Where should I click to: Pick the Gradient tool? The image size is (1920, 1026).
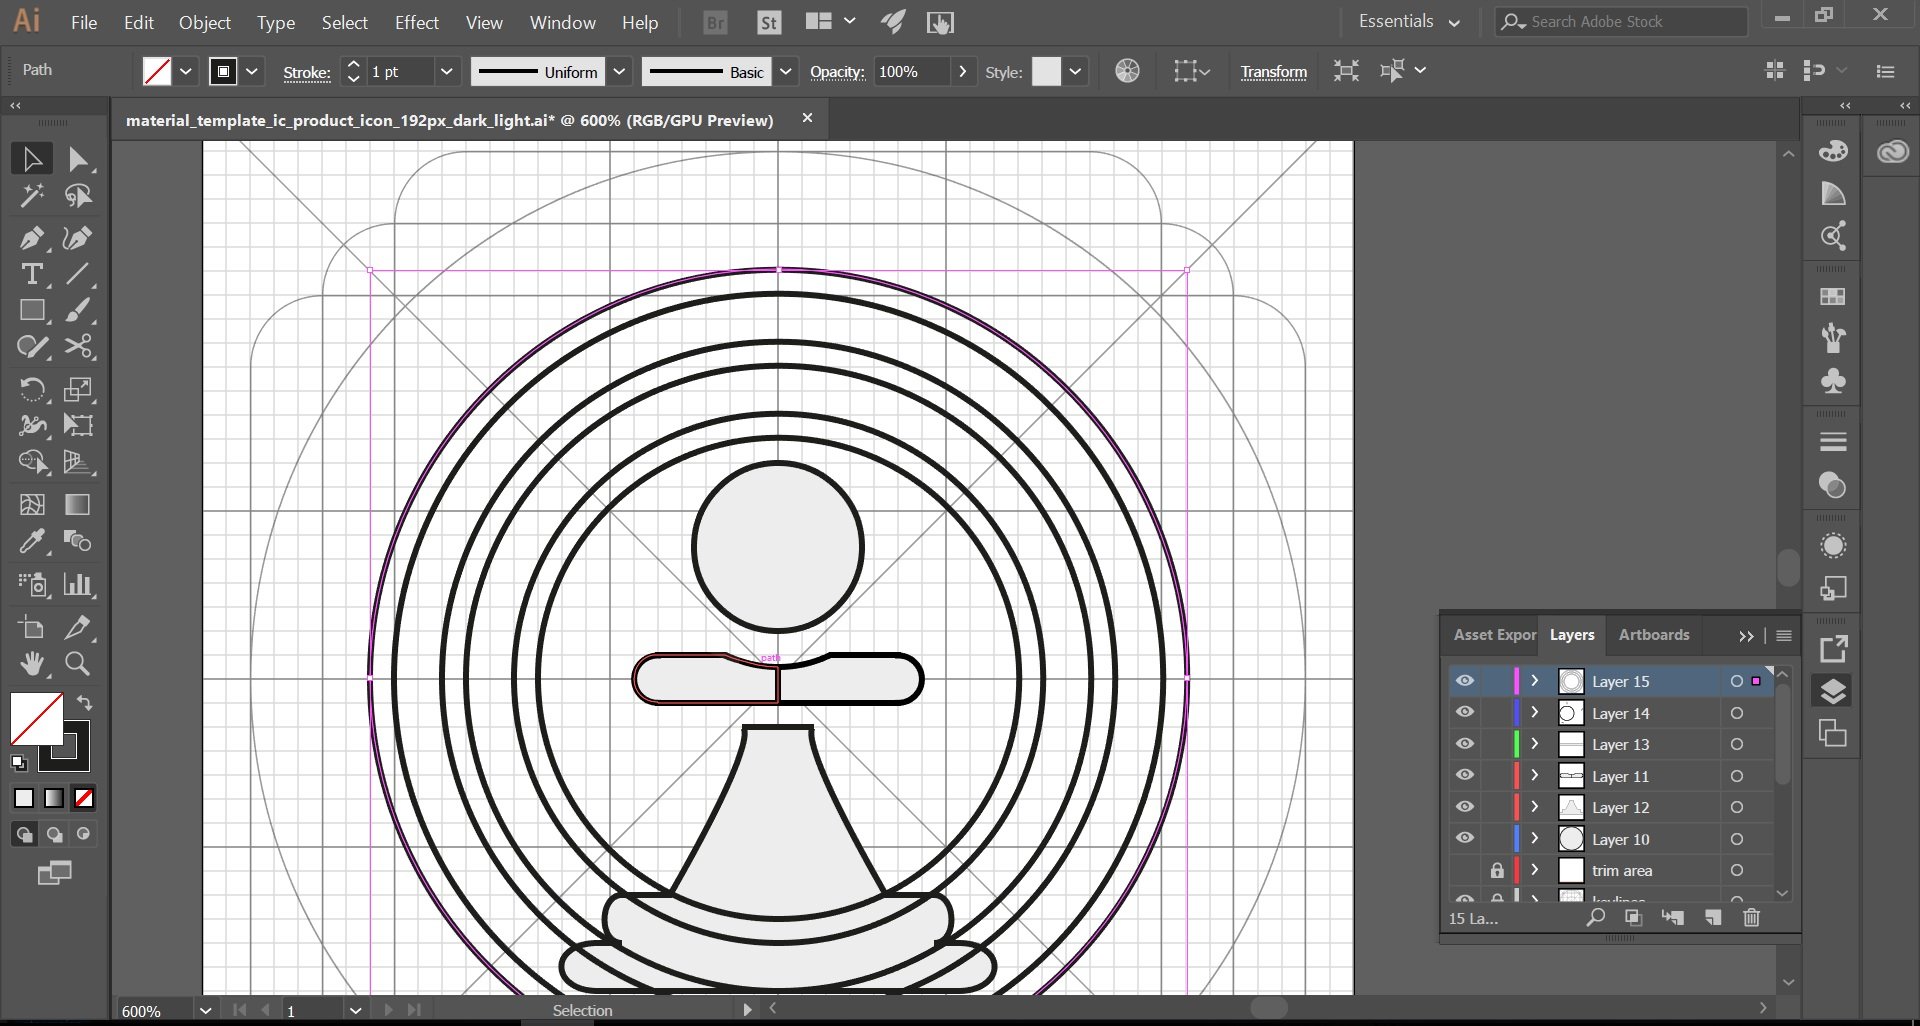78,505
